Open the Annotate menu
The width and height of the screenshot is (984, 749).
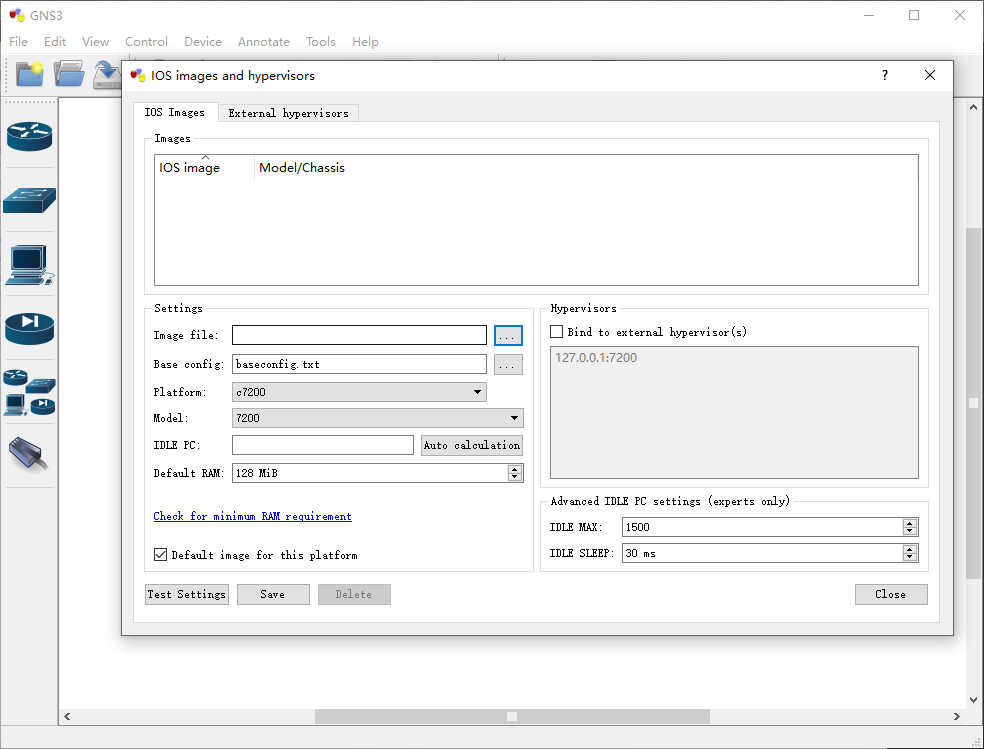(x=264, y=41)
